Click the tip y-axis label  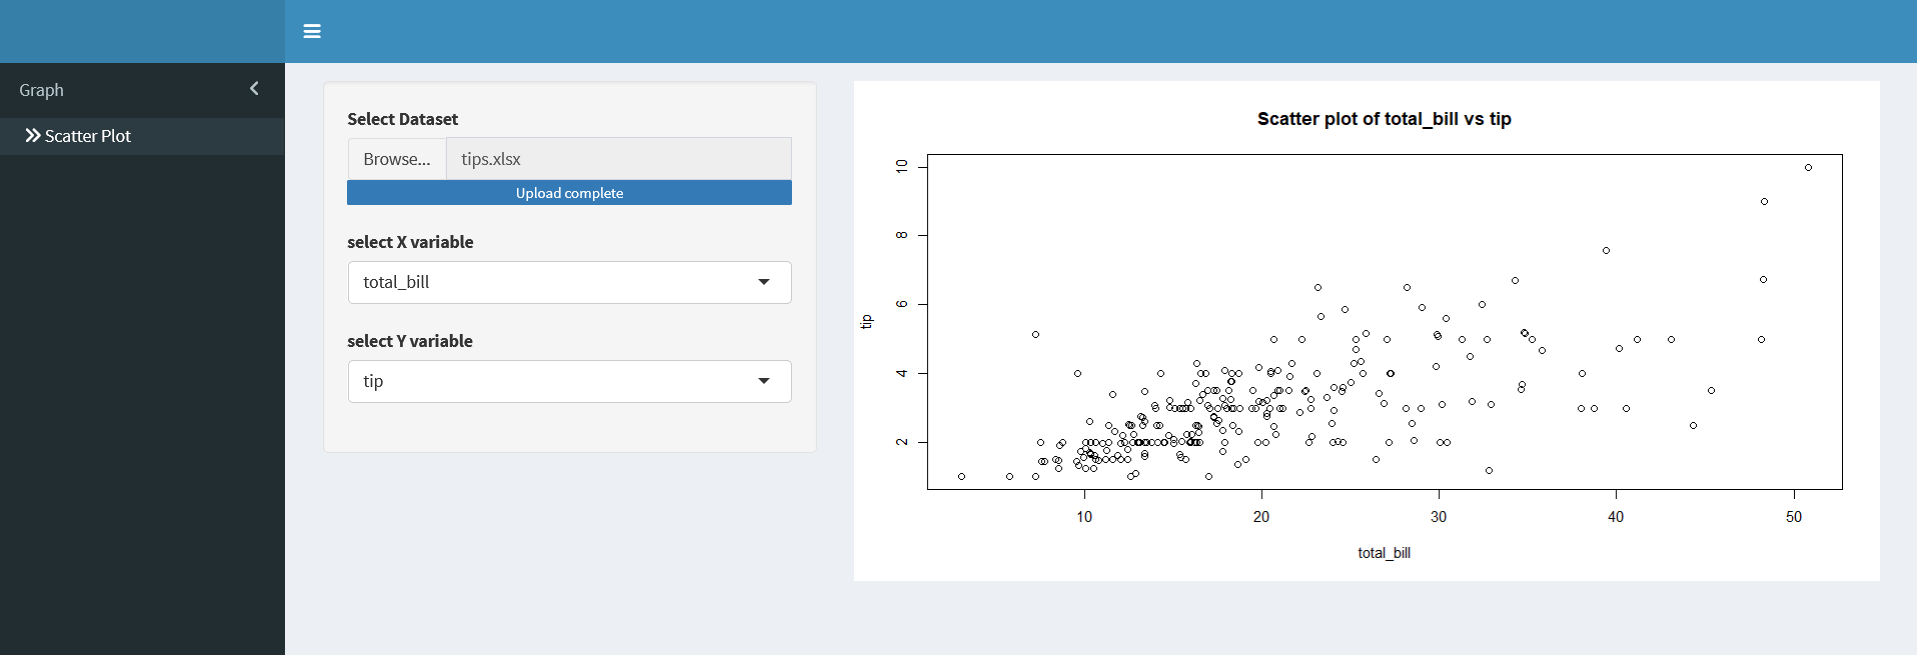point(867,321)
